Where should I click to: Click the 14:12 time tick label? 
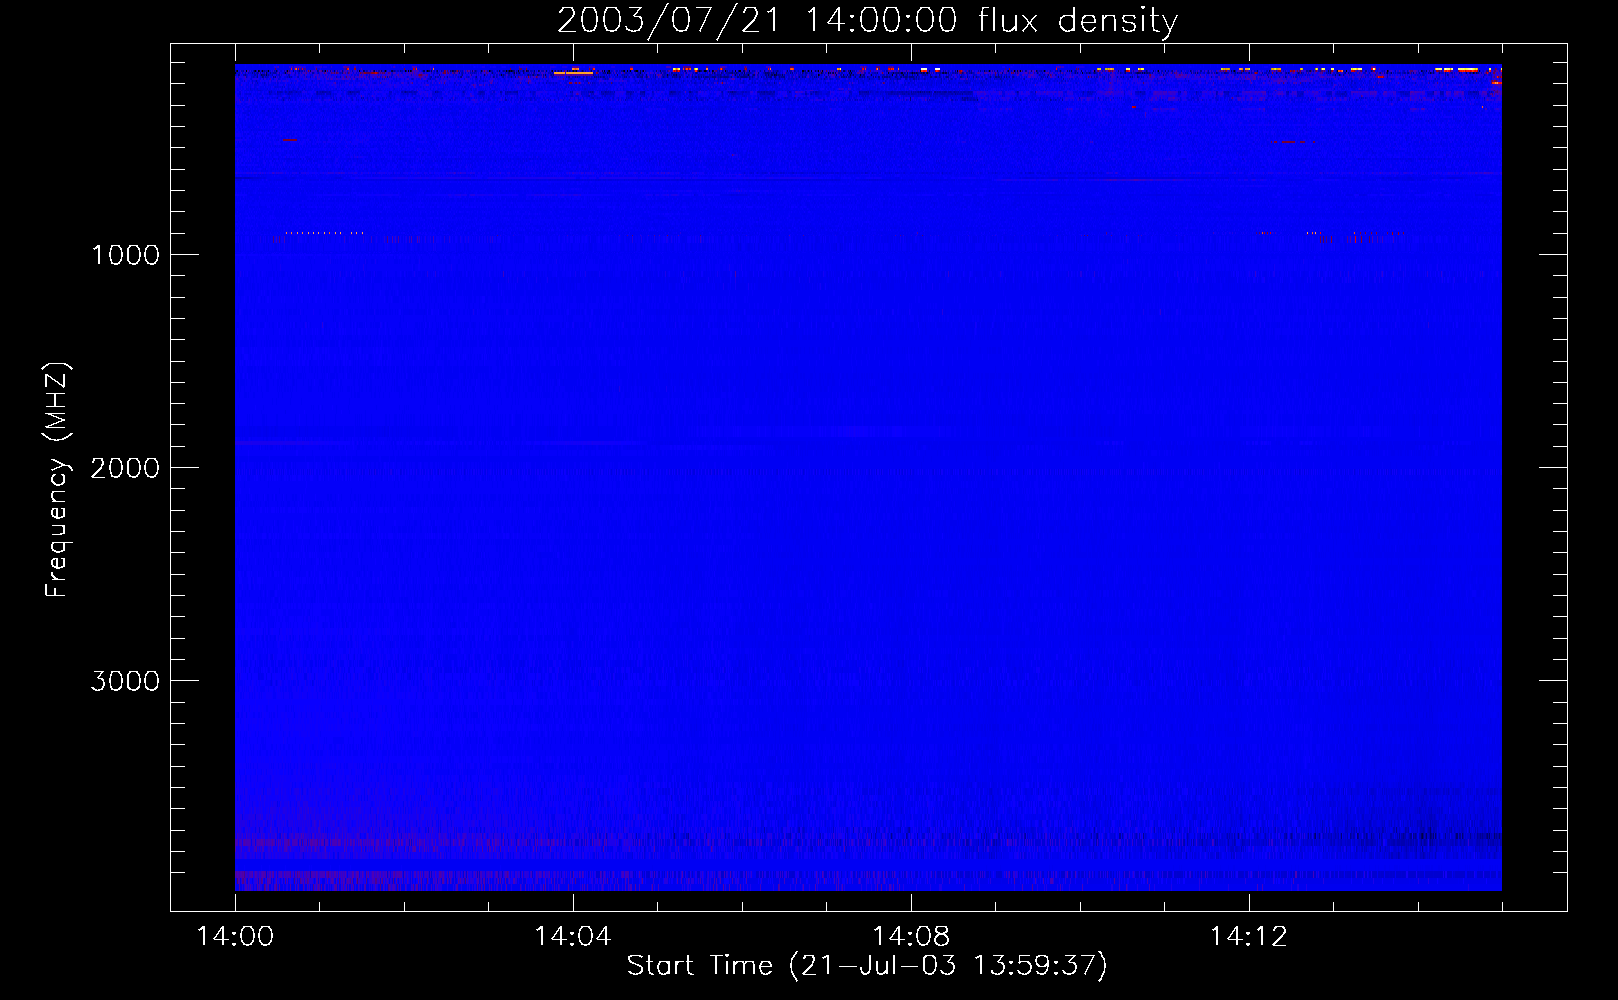point(1249,937)
